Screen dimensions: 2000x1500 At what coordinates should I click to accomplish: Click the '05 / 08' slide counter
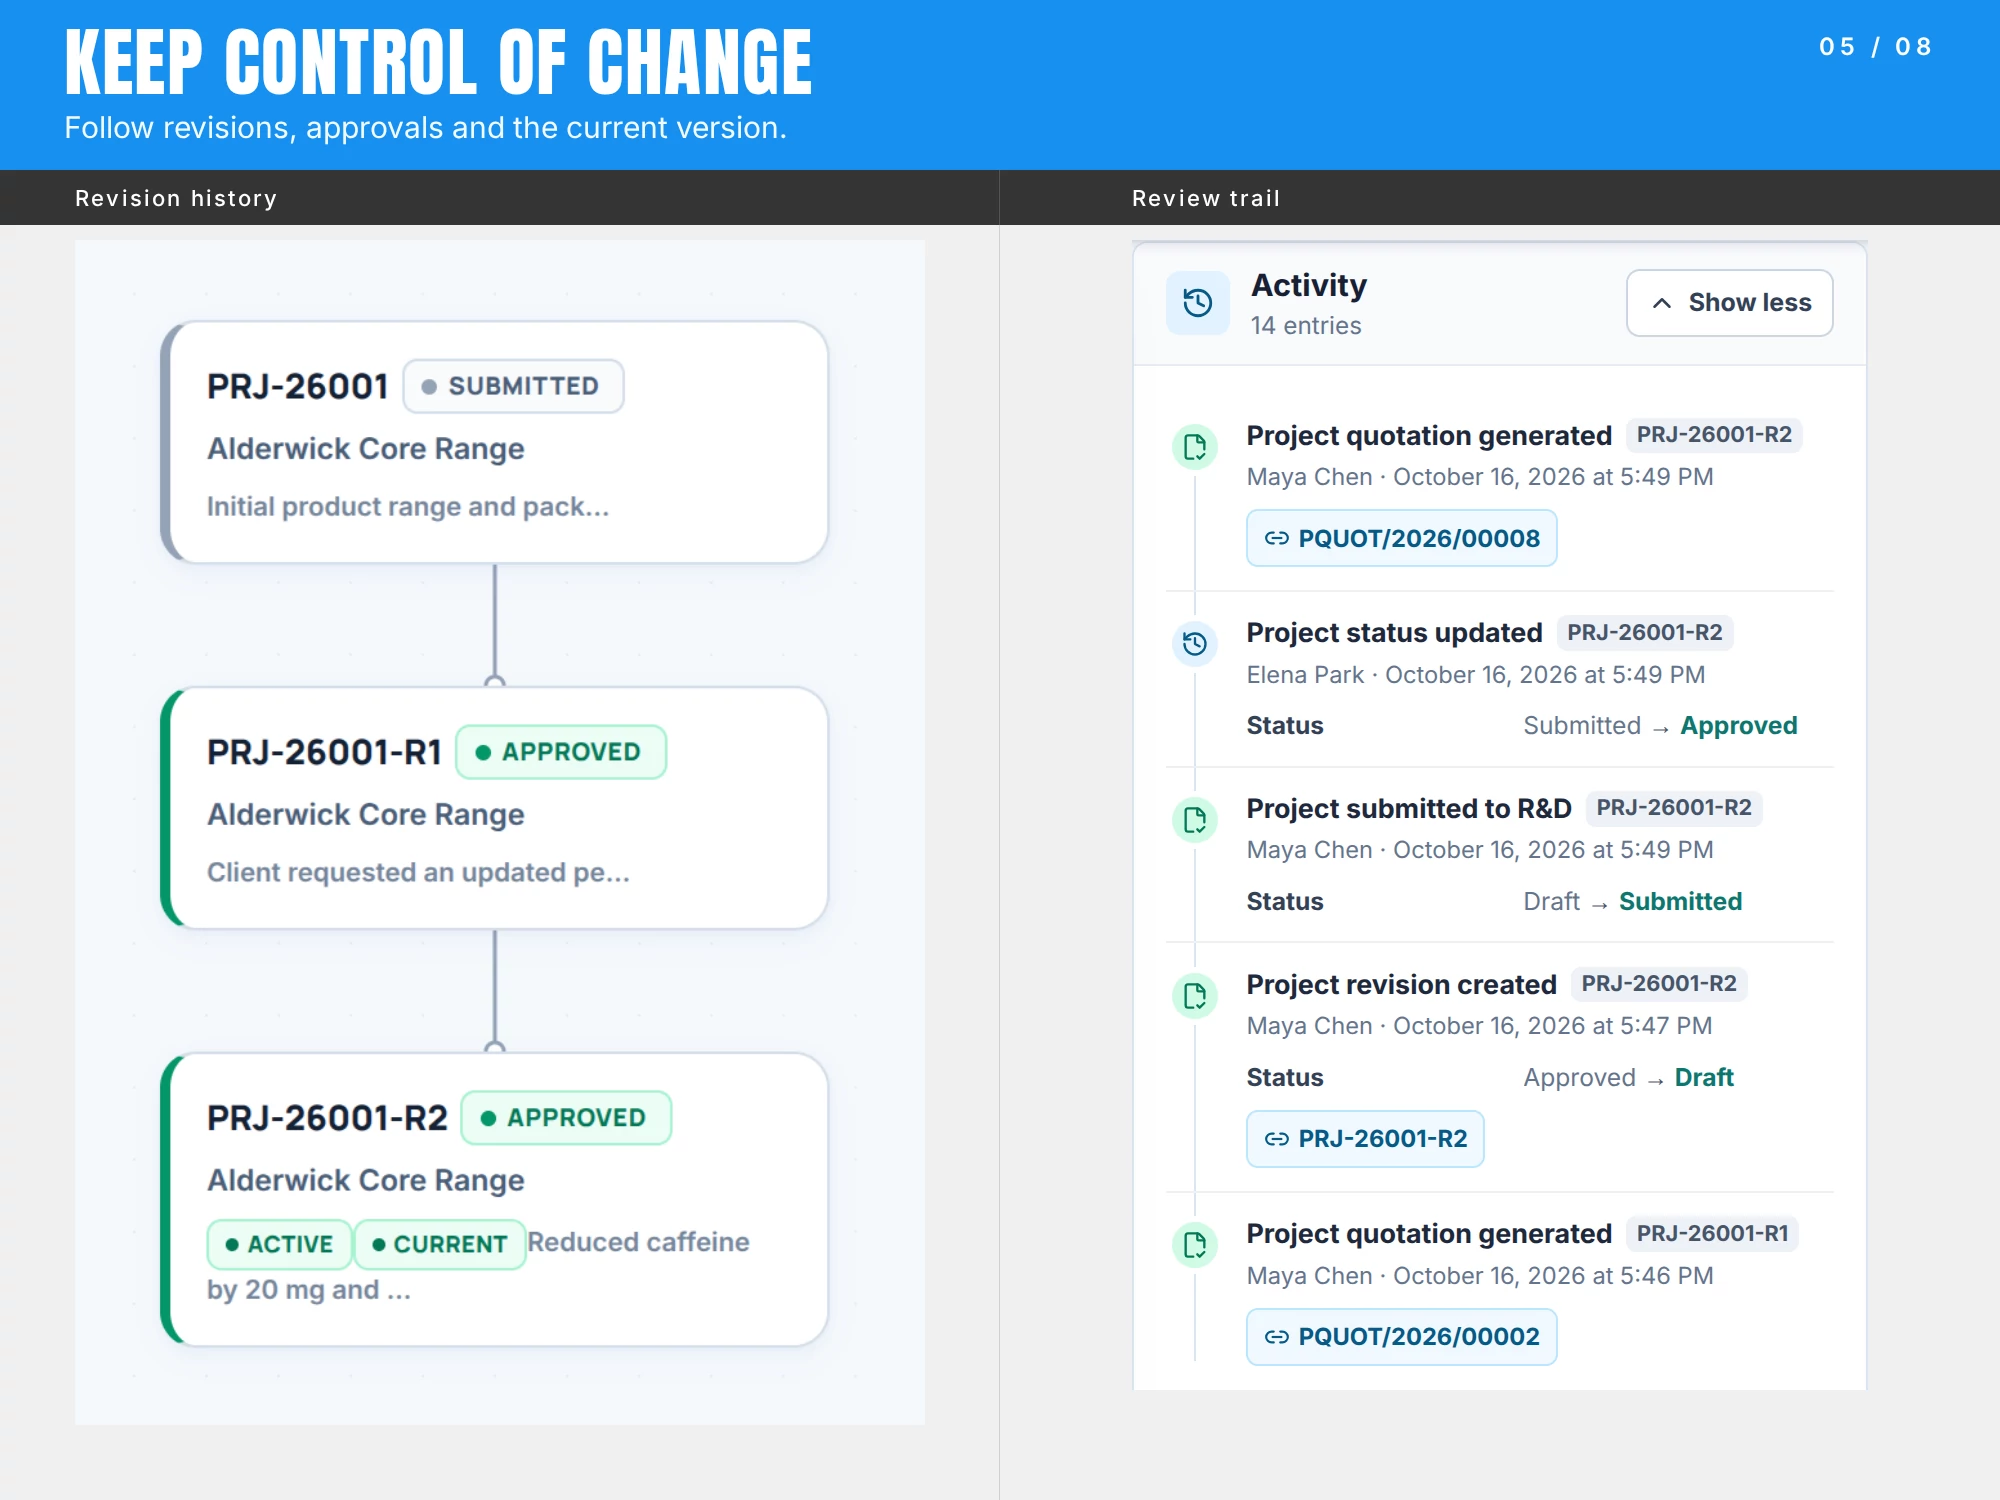coord(1875,47)
